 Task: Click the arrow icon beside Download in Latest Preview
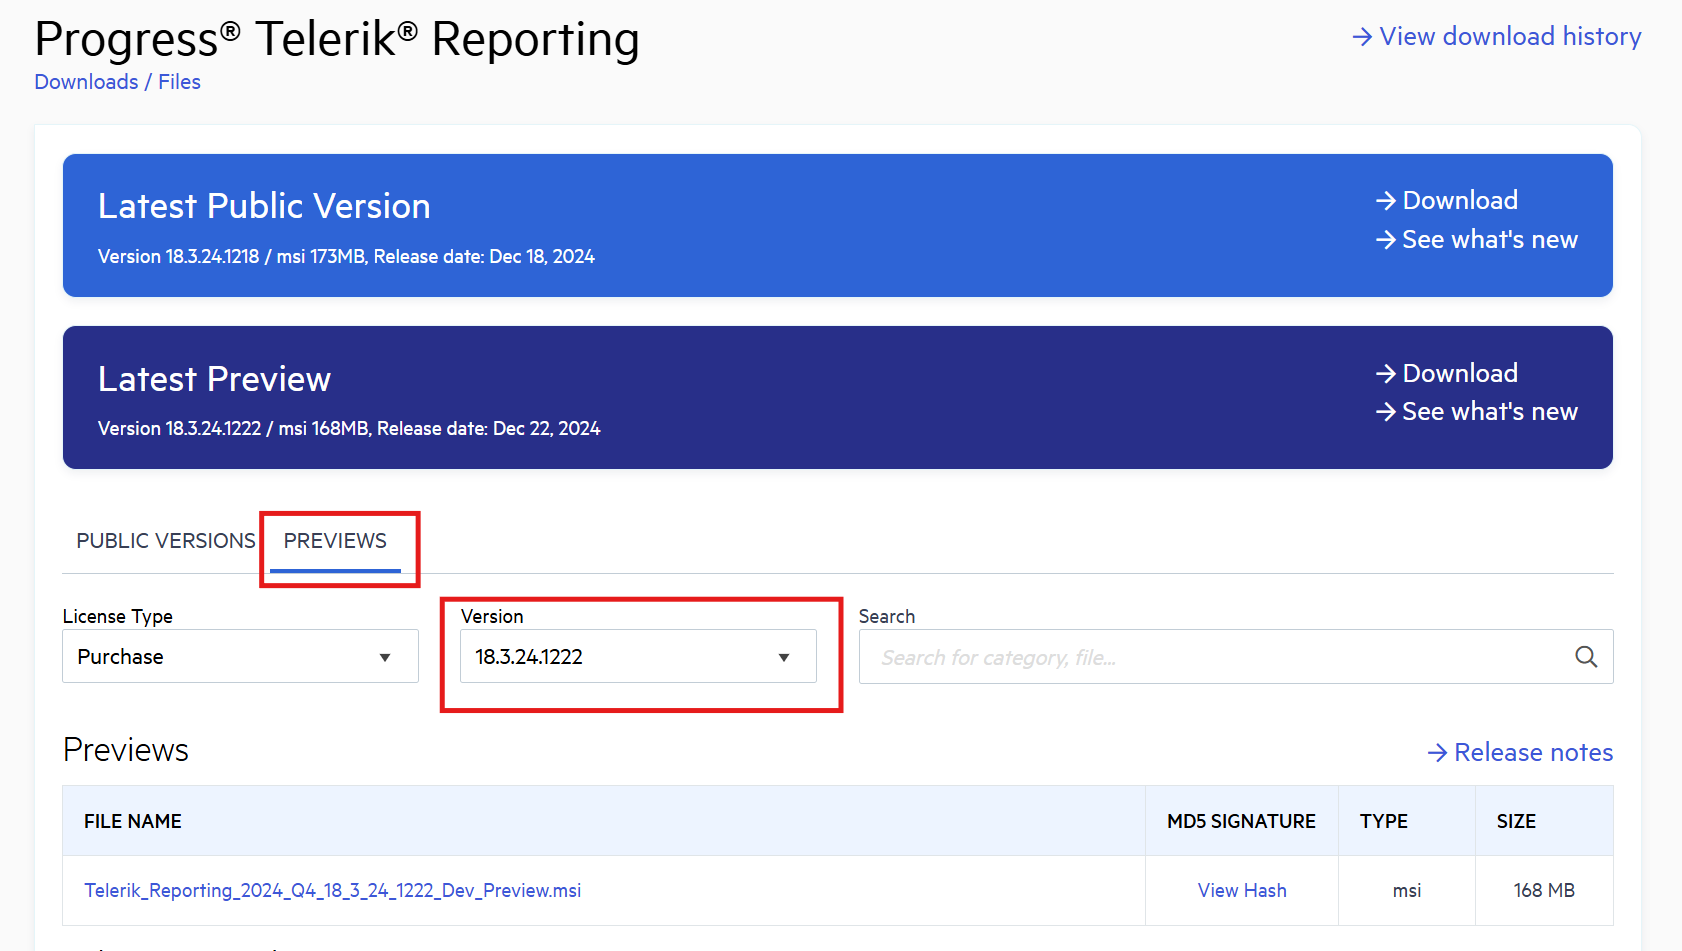(1386, 373)
